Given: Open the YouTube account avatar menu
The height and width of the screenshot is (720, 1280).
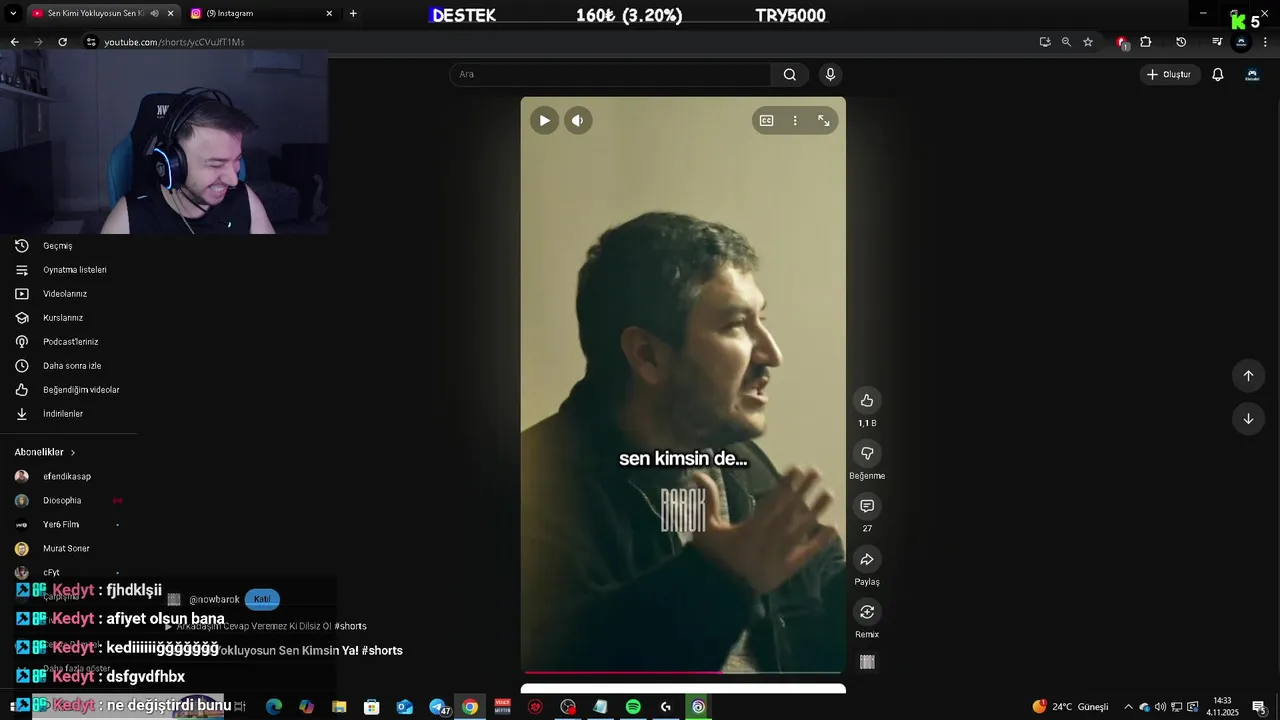Looking at the screenshot, I should coord(1252,74).
